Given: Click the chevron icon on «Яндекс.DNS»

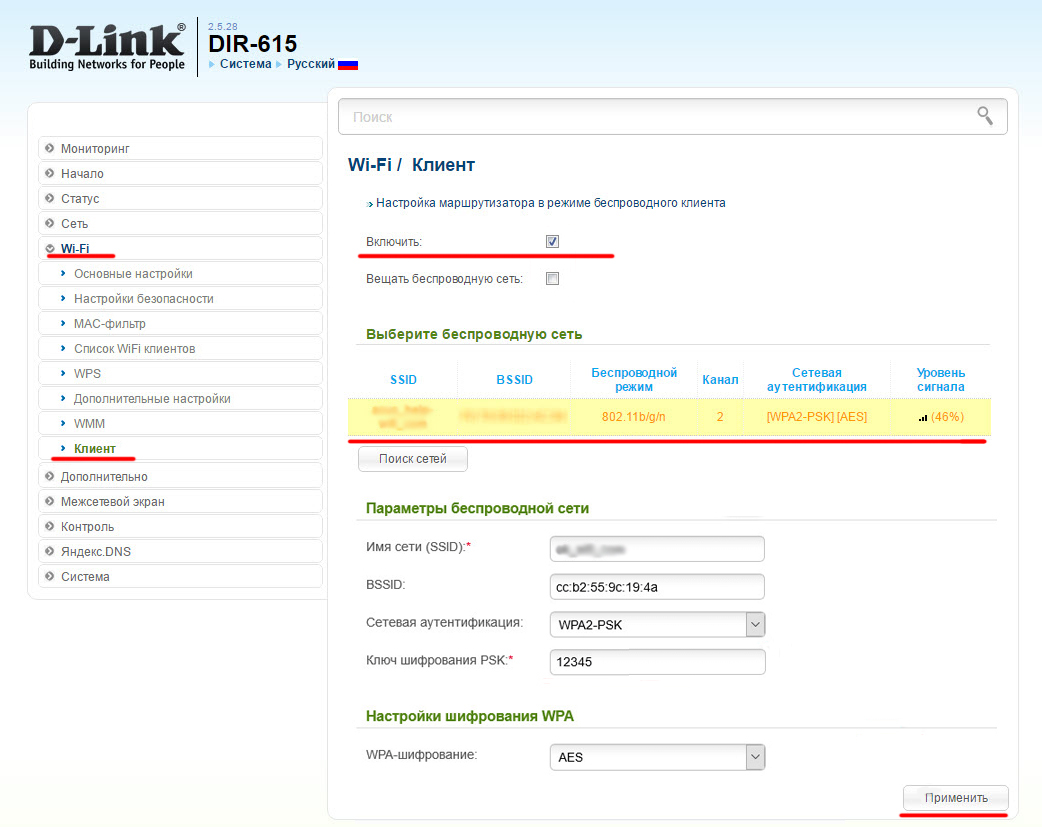Looking at the screenshot, I should [48, 551].
